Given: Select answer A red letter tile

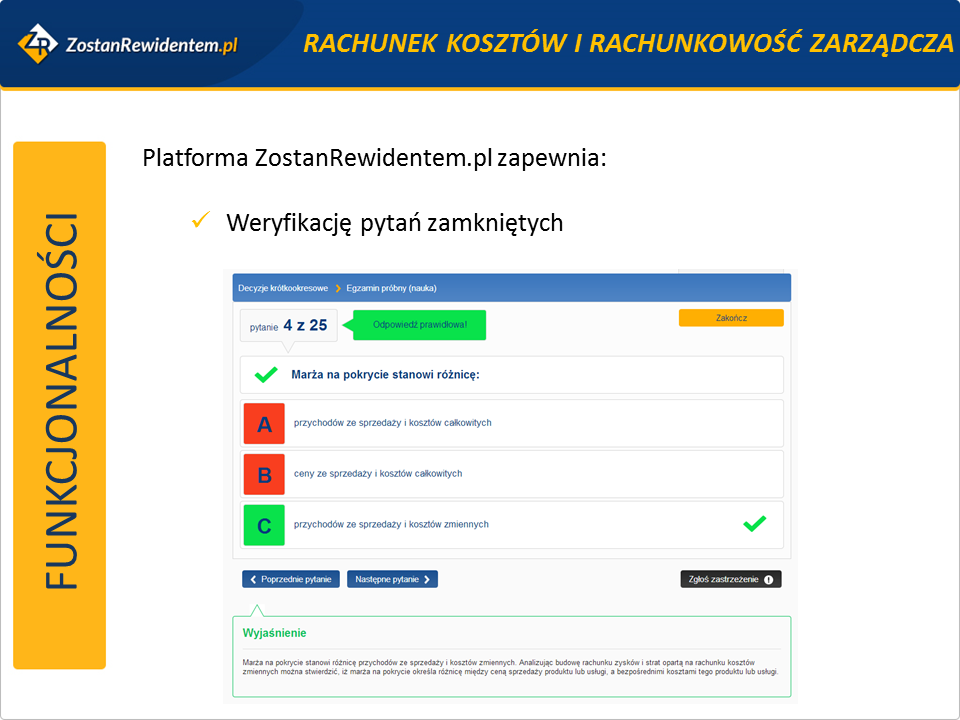Looking at the screenshot, I should (x=264, y=424).
